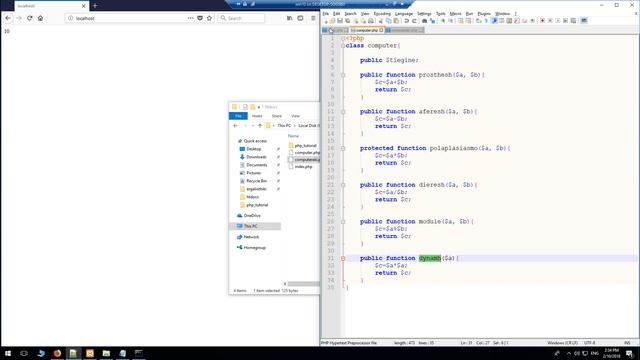Open File tab in File Explorer ribbon
Screen dimensions: 640x360
238,116
